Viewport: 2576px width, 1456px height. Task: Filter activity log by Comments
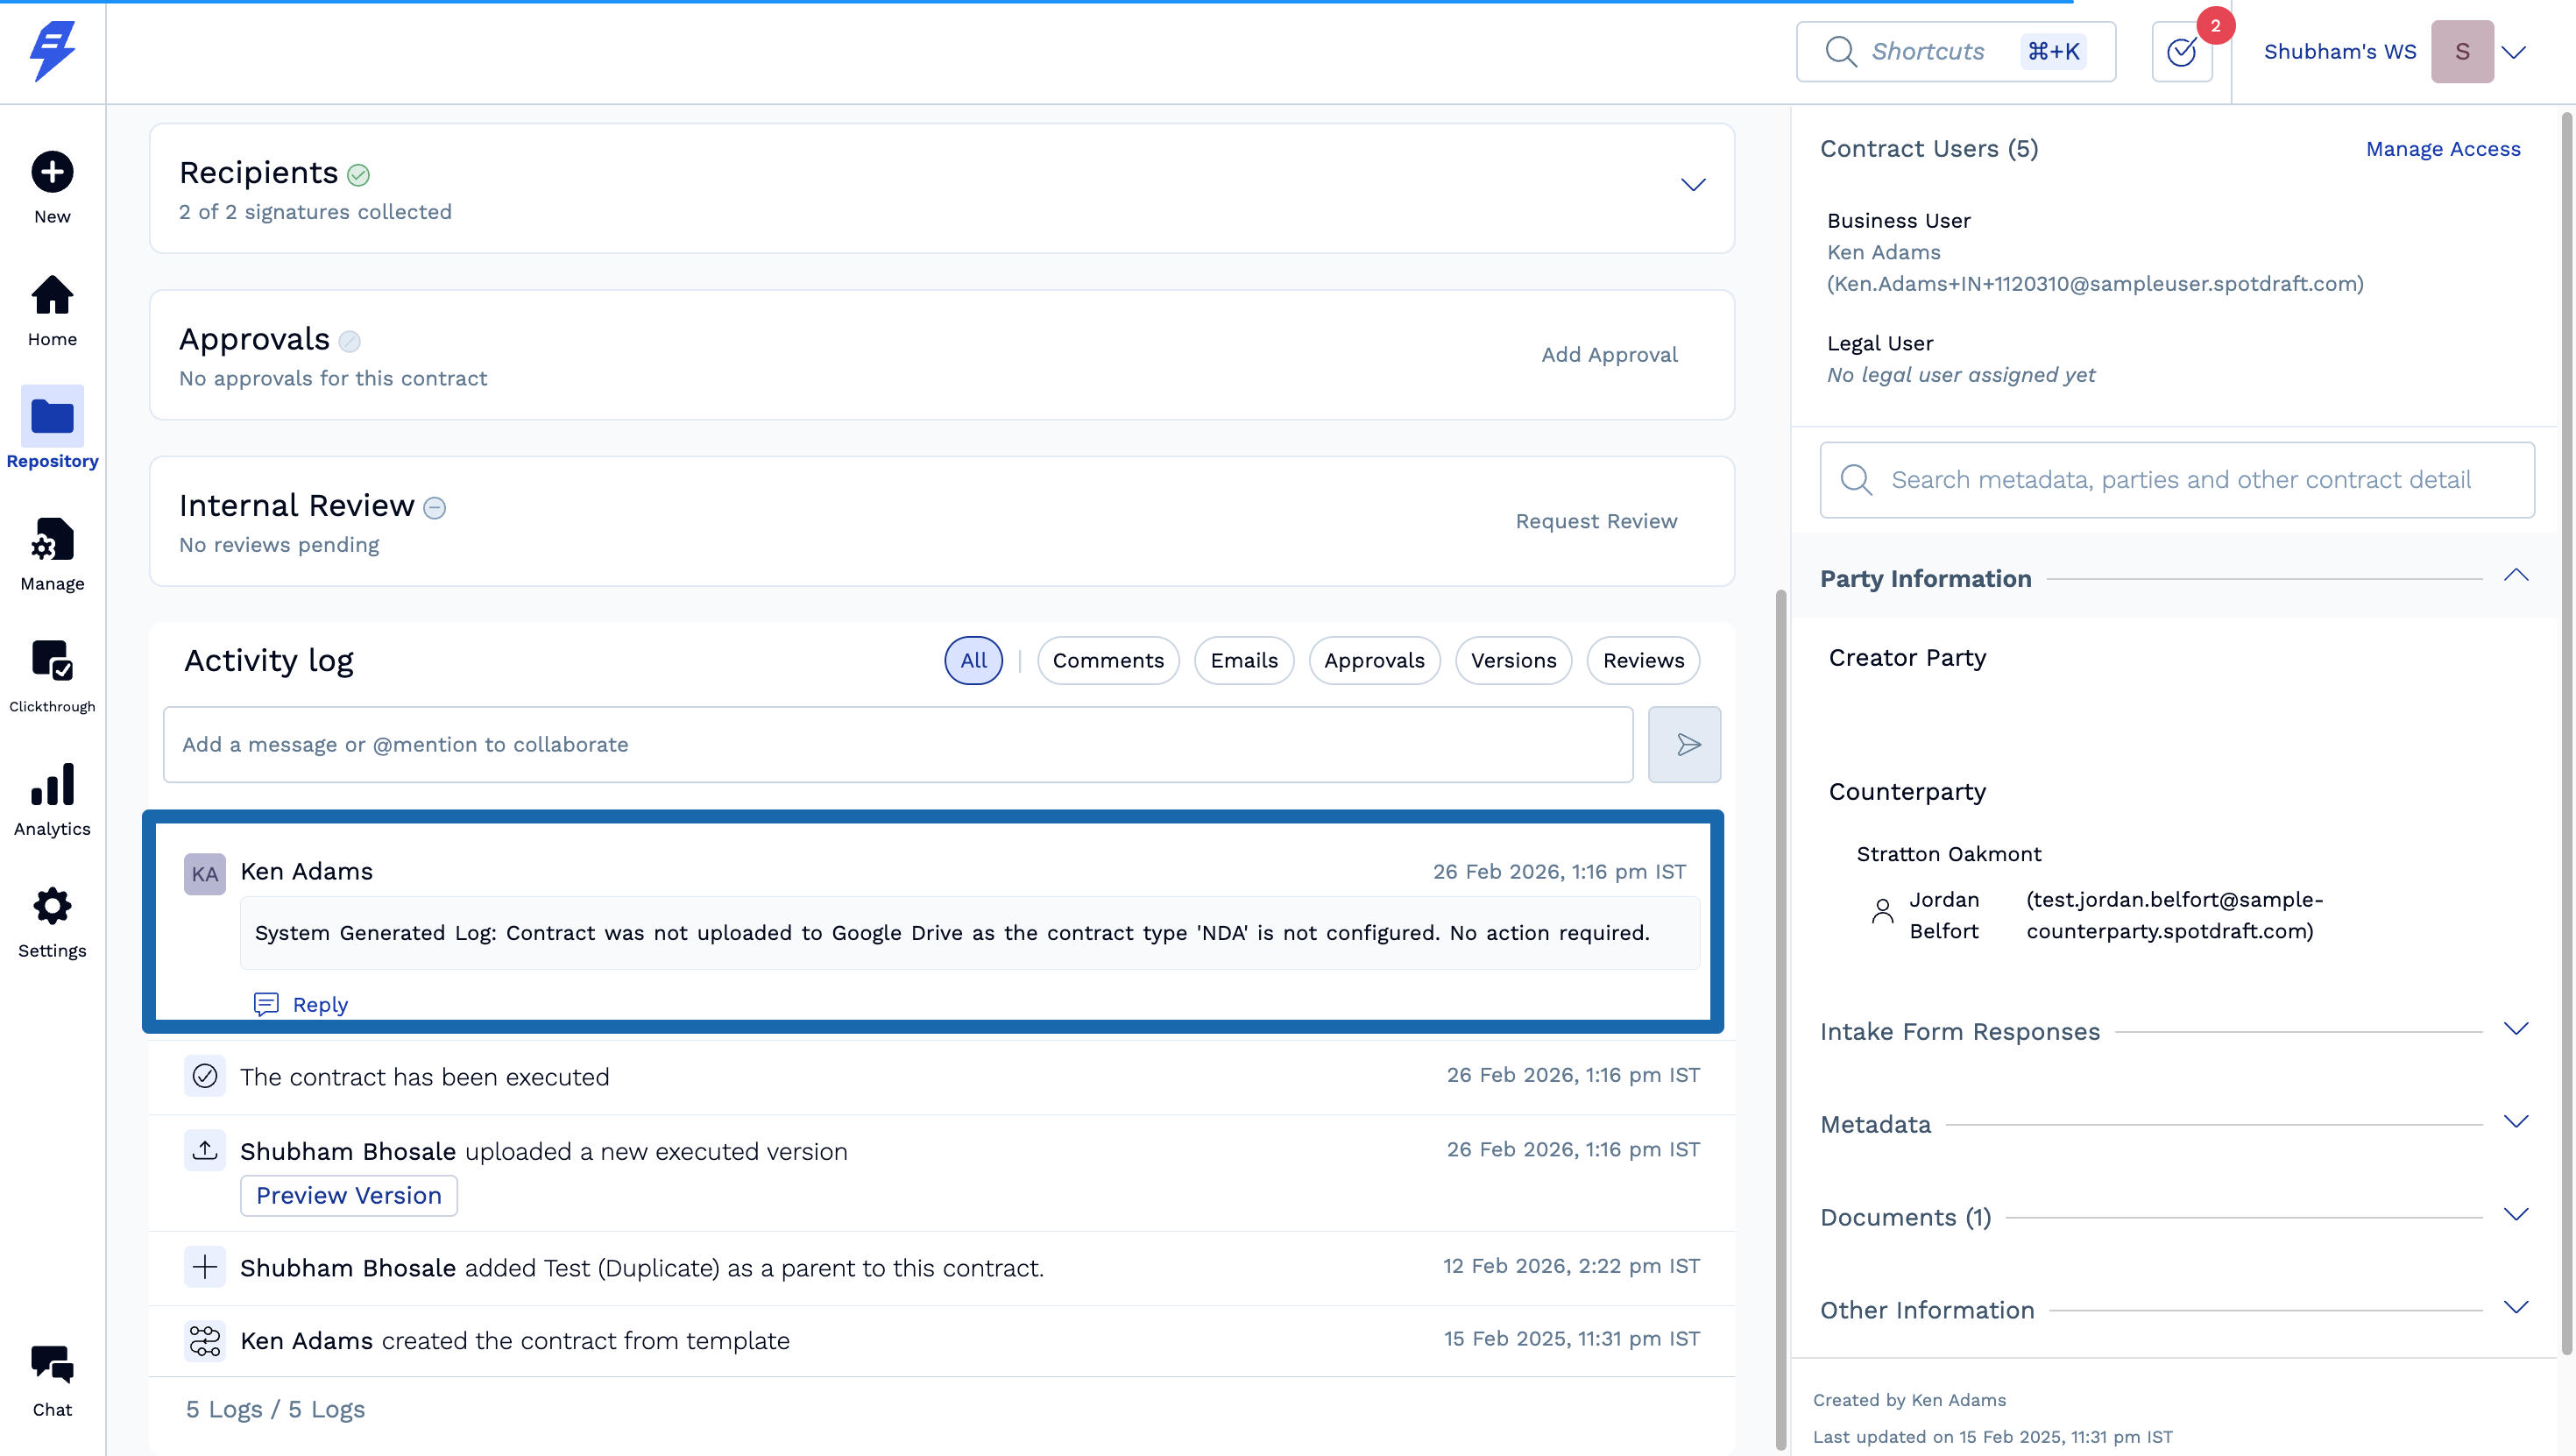1107,660
